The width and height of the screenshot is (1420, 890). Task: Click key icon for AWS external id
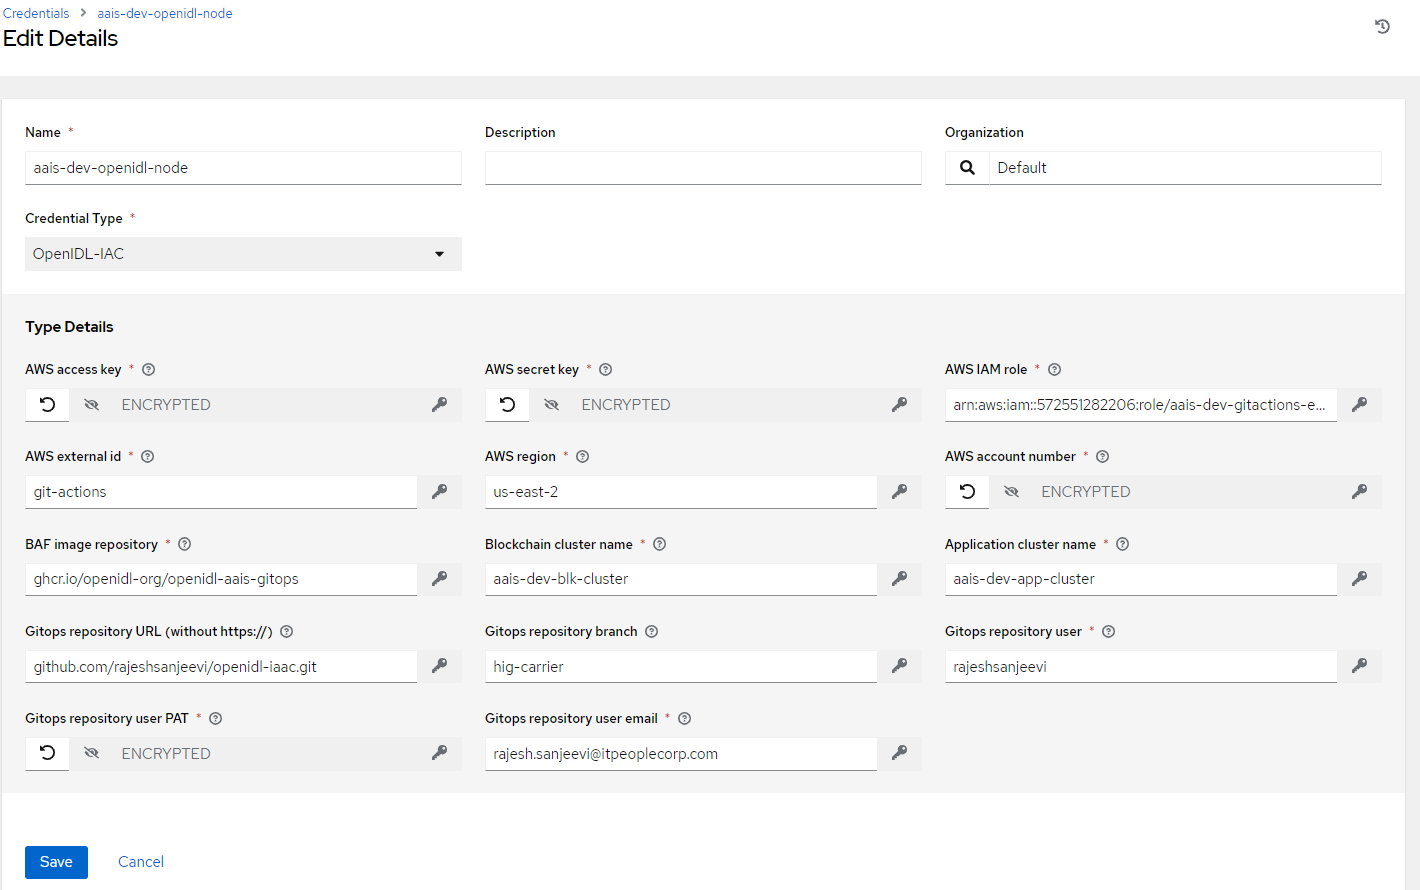click(x=439, y=492)
